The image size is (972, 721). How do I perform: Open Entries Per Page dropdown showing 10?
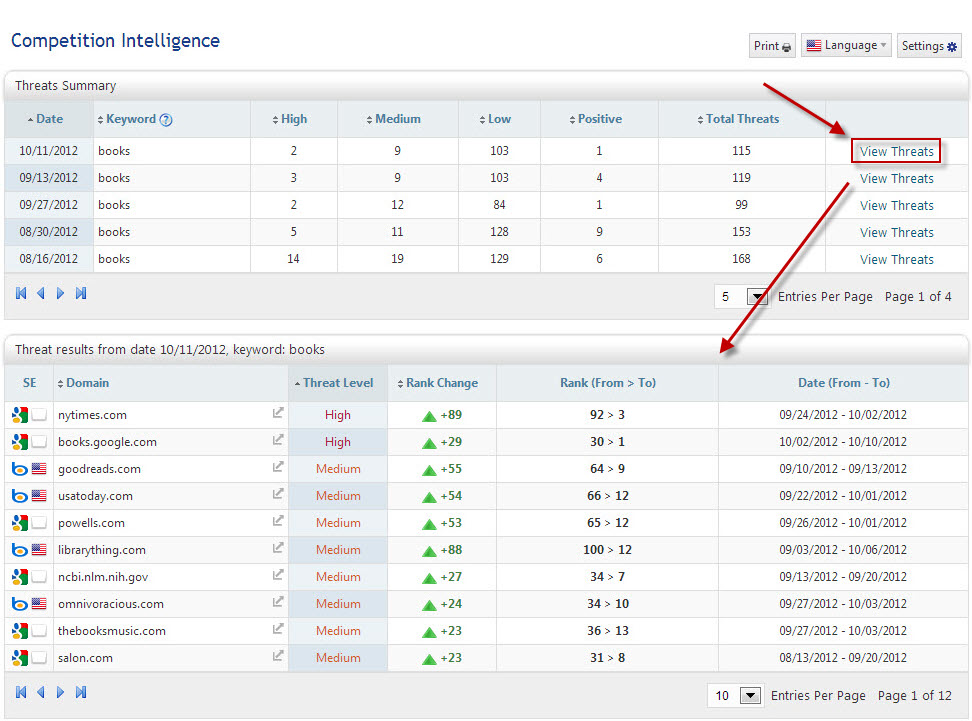point(749,696)
